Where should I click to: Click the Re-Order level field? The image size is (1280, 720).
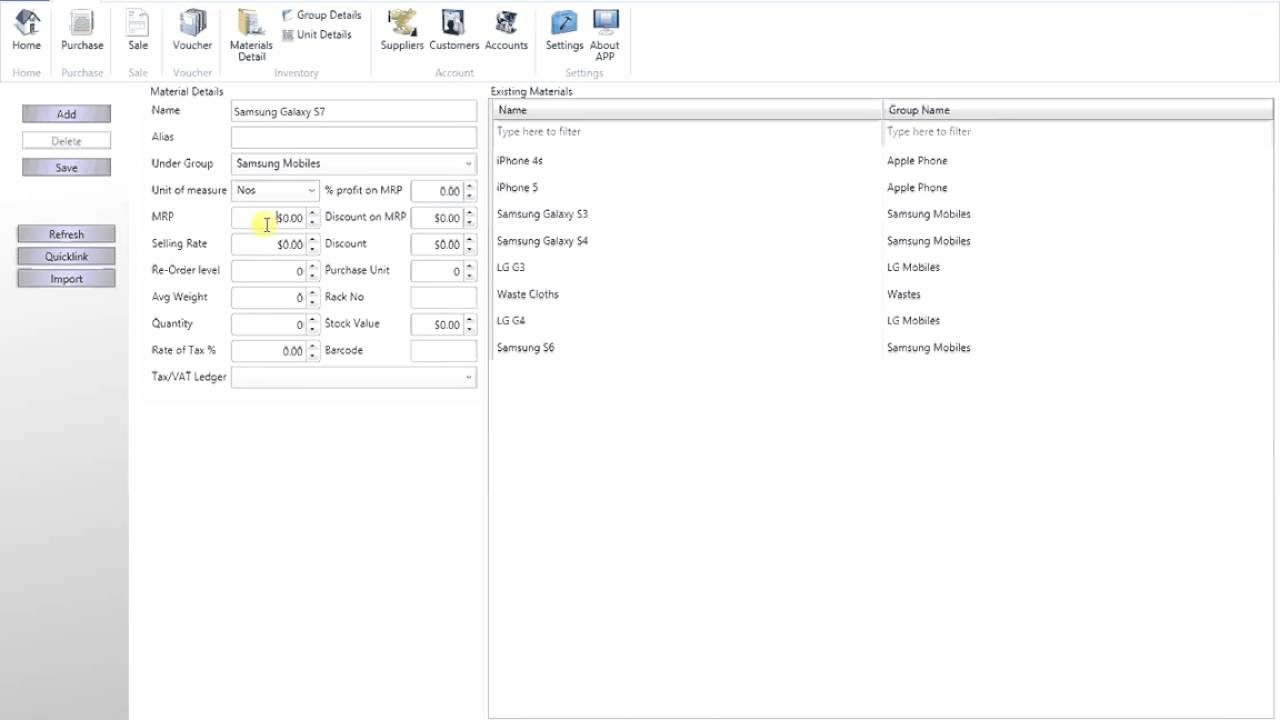coord(268,271)
